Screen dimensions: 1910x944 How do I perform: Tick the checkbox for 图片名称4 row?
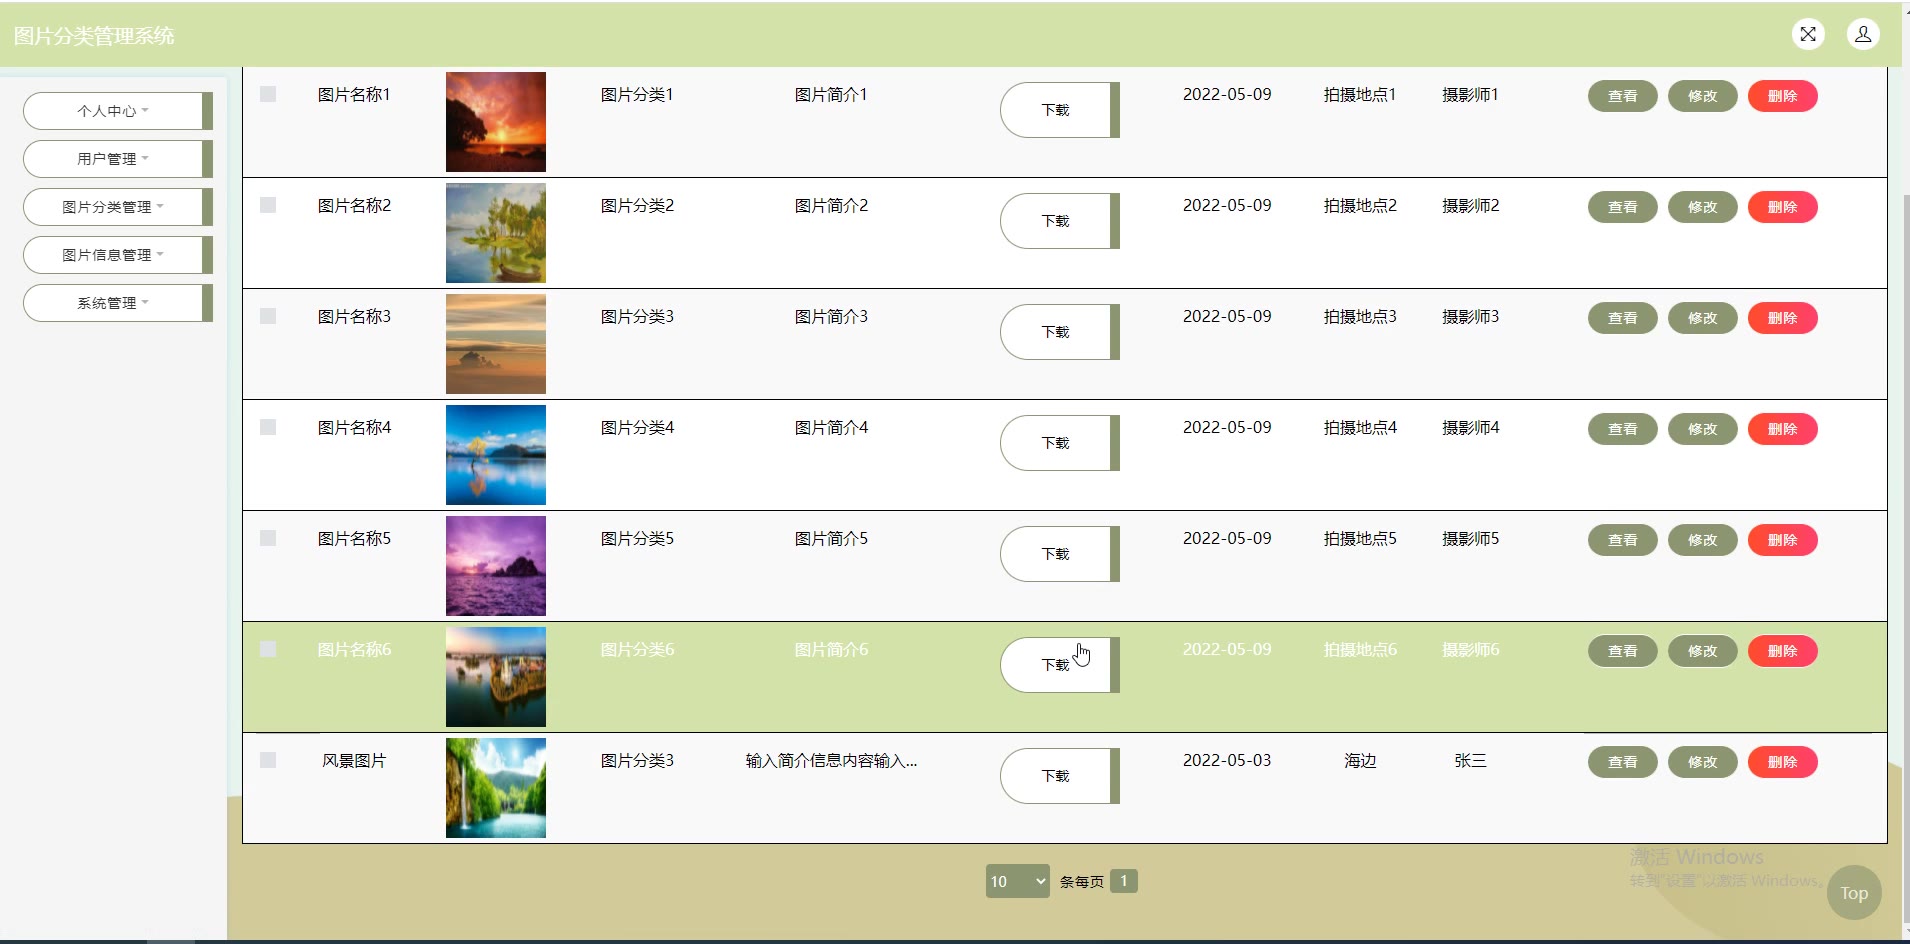coord(268,427)
